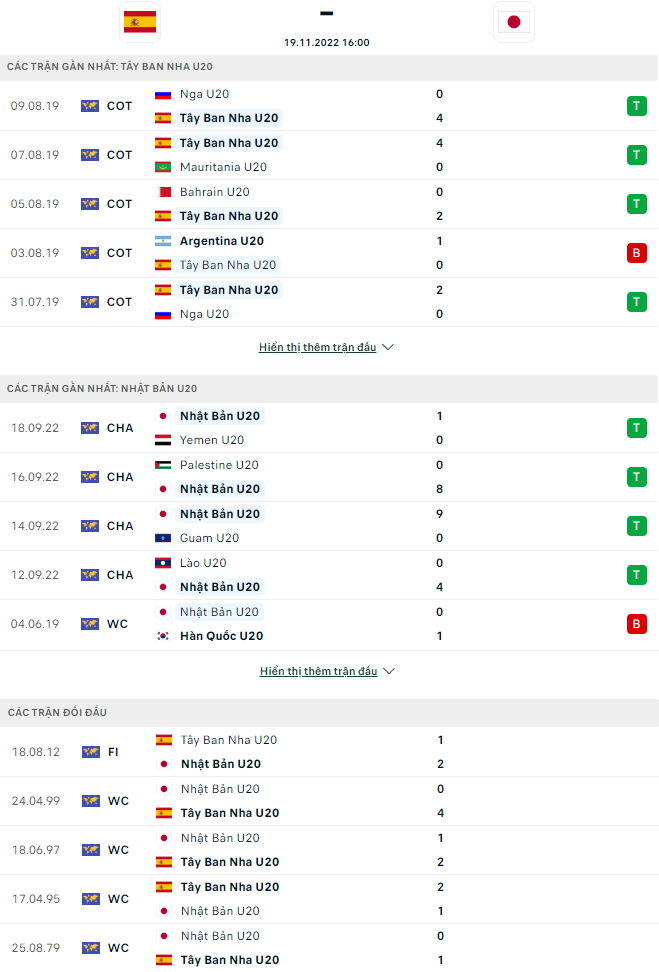Click the Bahrain flag in the 05.08.19 row
Image resolution: width=659 pixels, height=972 pixels.
[x=161, y=191]
